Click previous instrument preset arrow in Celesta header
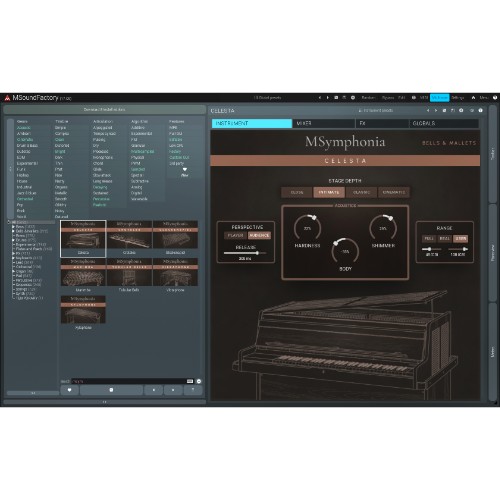Screen dimensions: 500x500 click(x=428, y=110)
